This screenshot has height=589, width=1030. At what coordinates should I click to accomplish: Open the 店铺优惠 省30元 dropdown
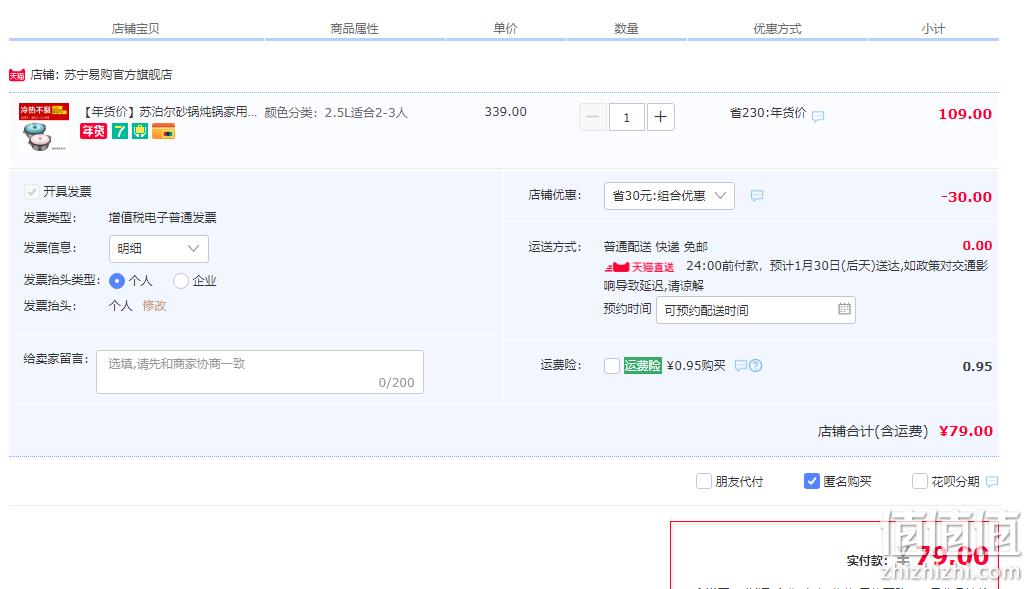[x=669, y=196]
